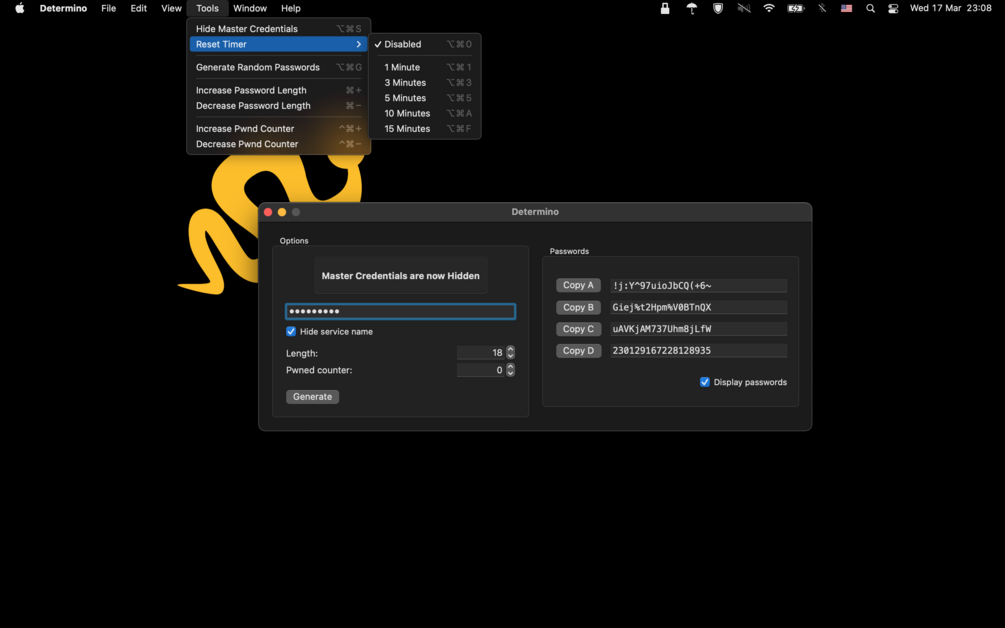
Task: Copy password B
Action: point(578,307)
